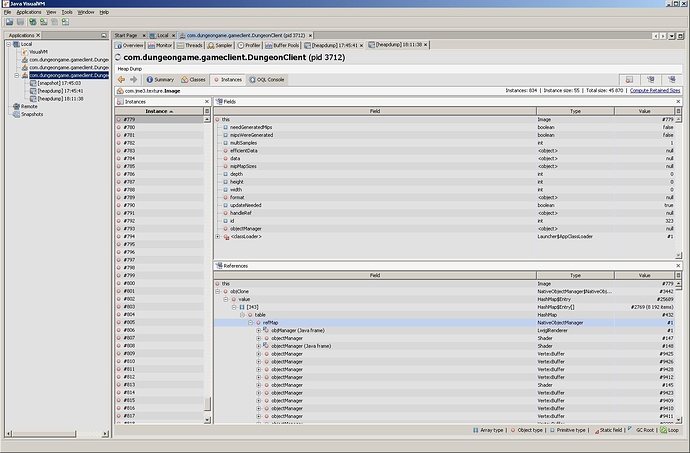690x453 pixels.
Task: Close the Fields pane
Action: (678, 102)
